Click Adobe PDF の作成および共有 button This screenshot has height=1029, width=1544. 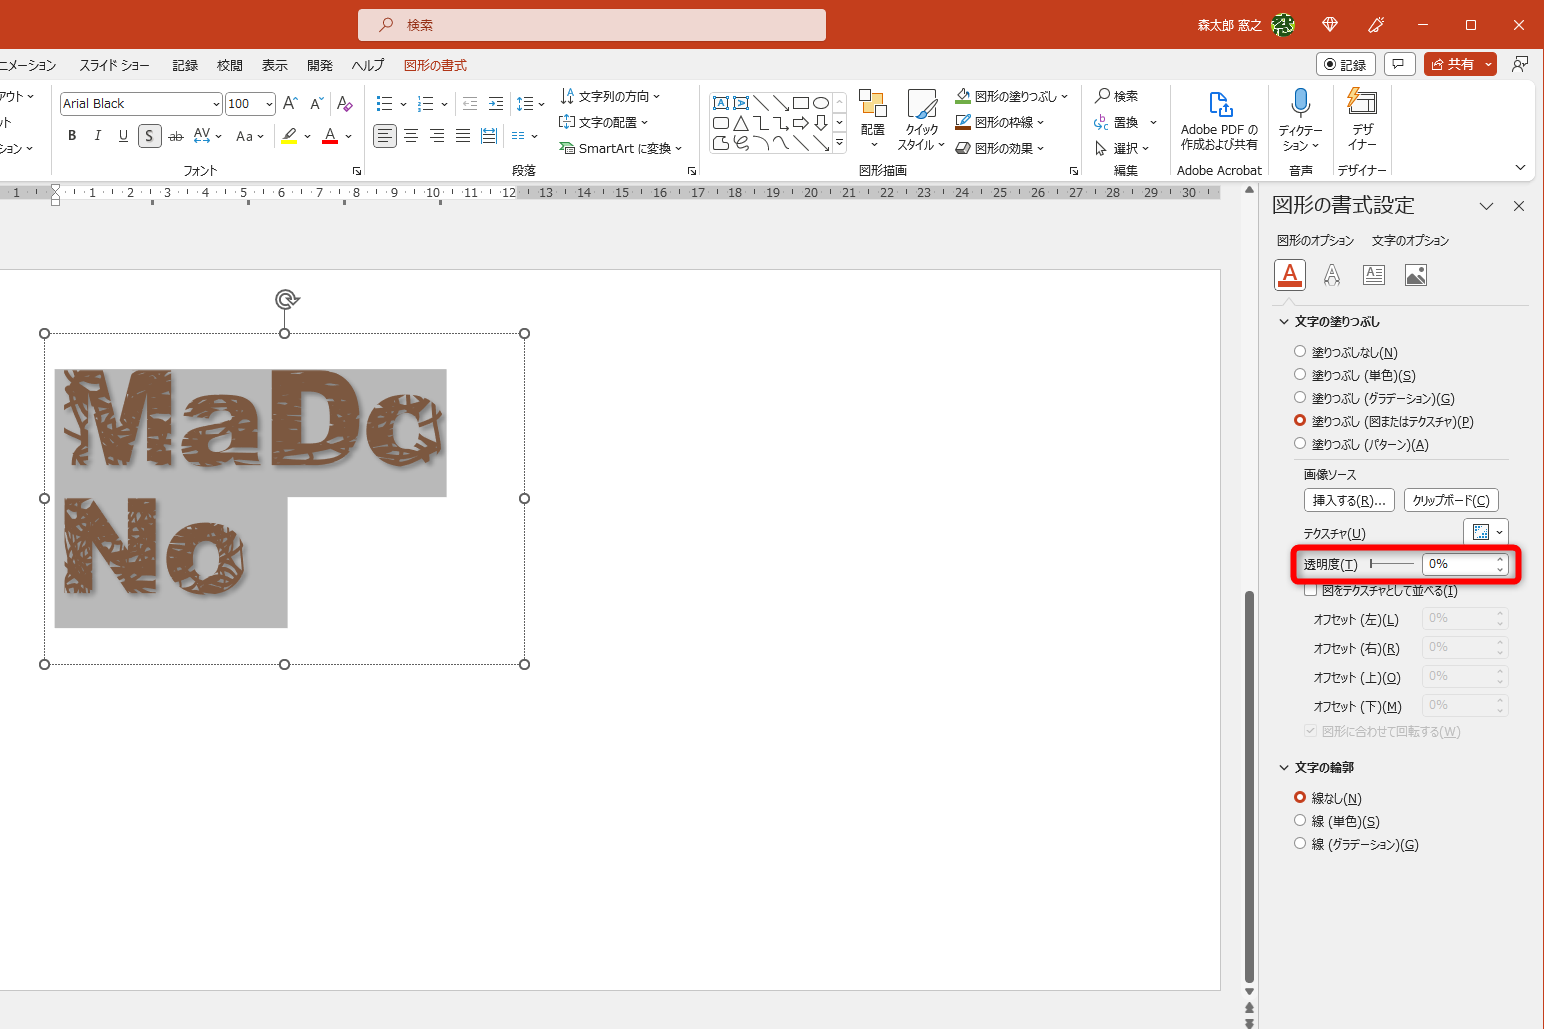(1219, 120)
